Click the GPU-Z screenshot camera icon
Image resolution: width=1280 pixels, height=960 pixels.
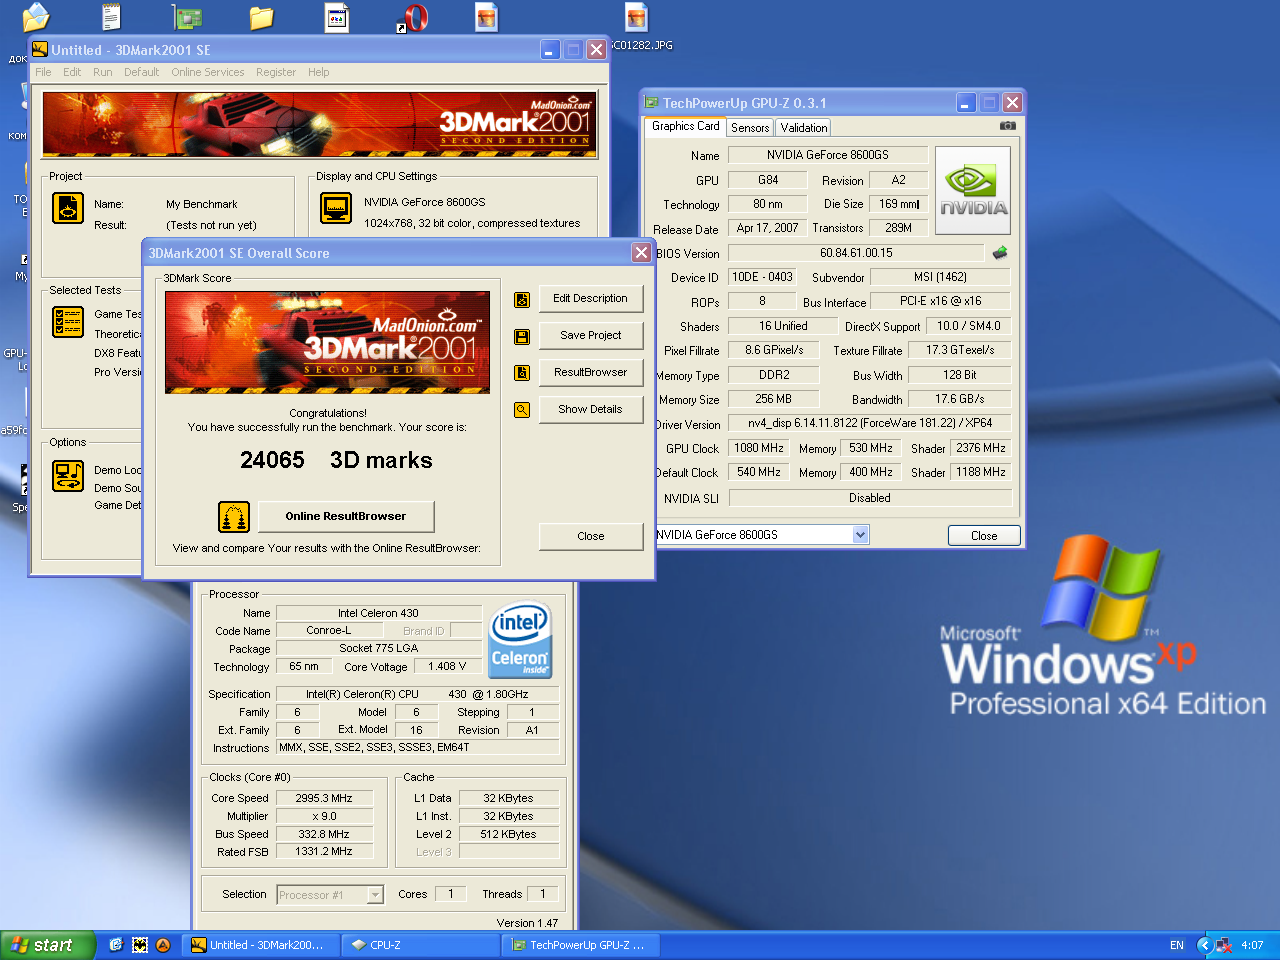[1007, 126]
